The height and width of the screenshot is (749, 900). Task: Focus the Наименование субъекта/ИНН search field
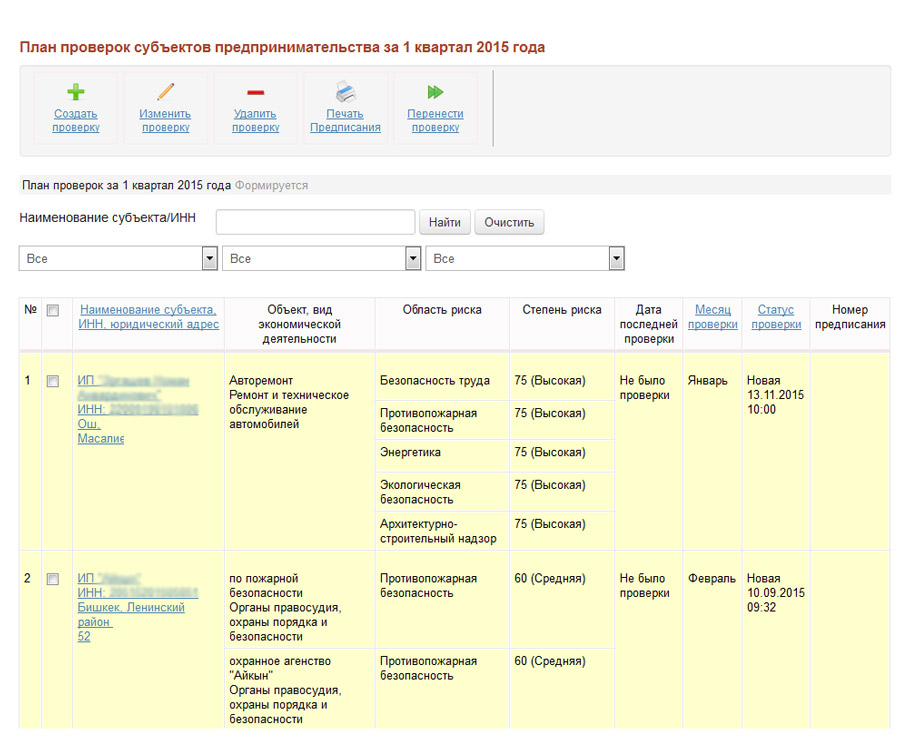coord(316,222)
